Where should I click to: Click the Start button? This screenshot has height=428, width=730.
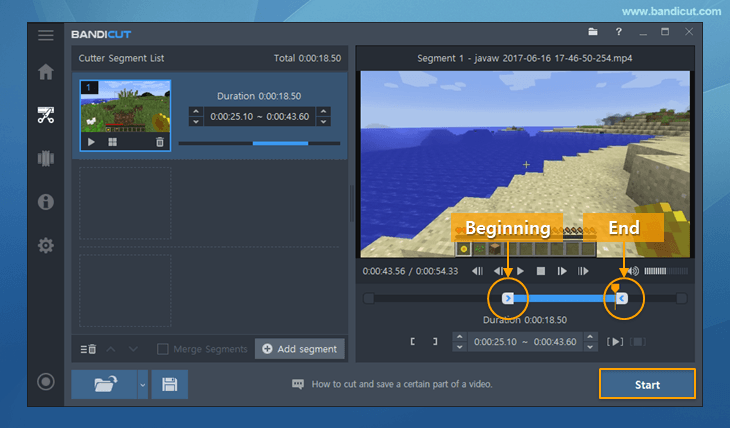647,384
